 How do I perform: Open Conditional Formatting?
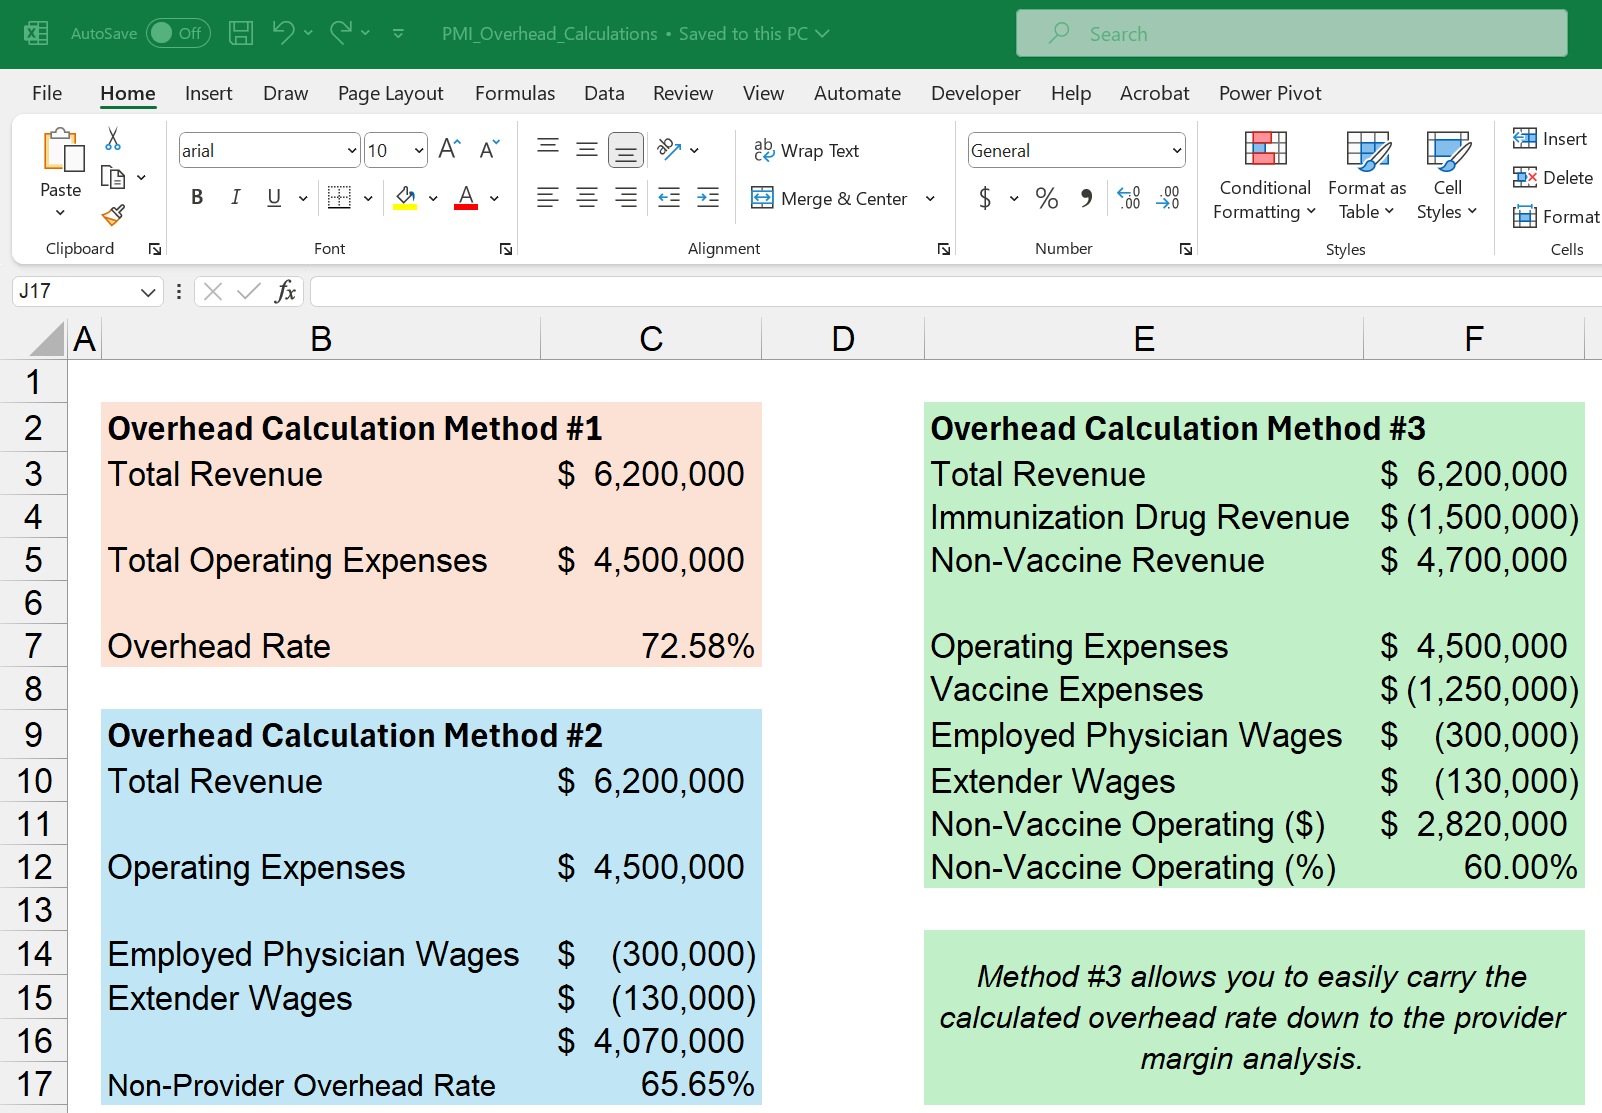(1264, 176)
